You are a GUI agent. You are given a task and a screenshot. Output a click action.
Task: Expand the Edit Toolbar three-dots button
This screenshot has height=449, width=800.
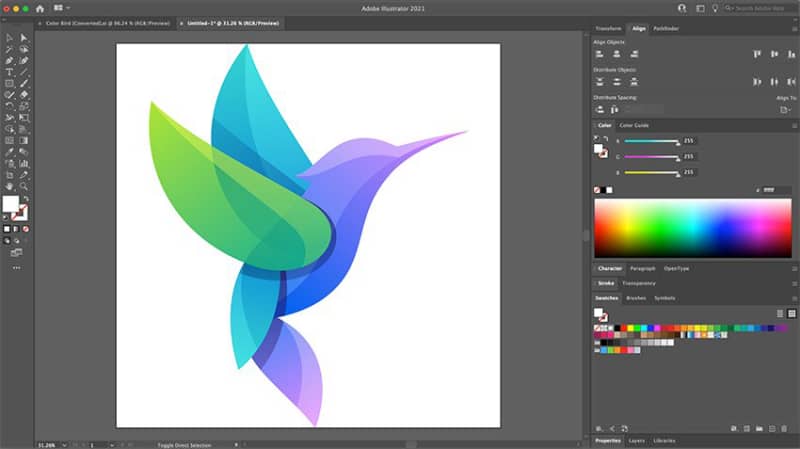17,268
